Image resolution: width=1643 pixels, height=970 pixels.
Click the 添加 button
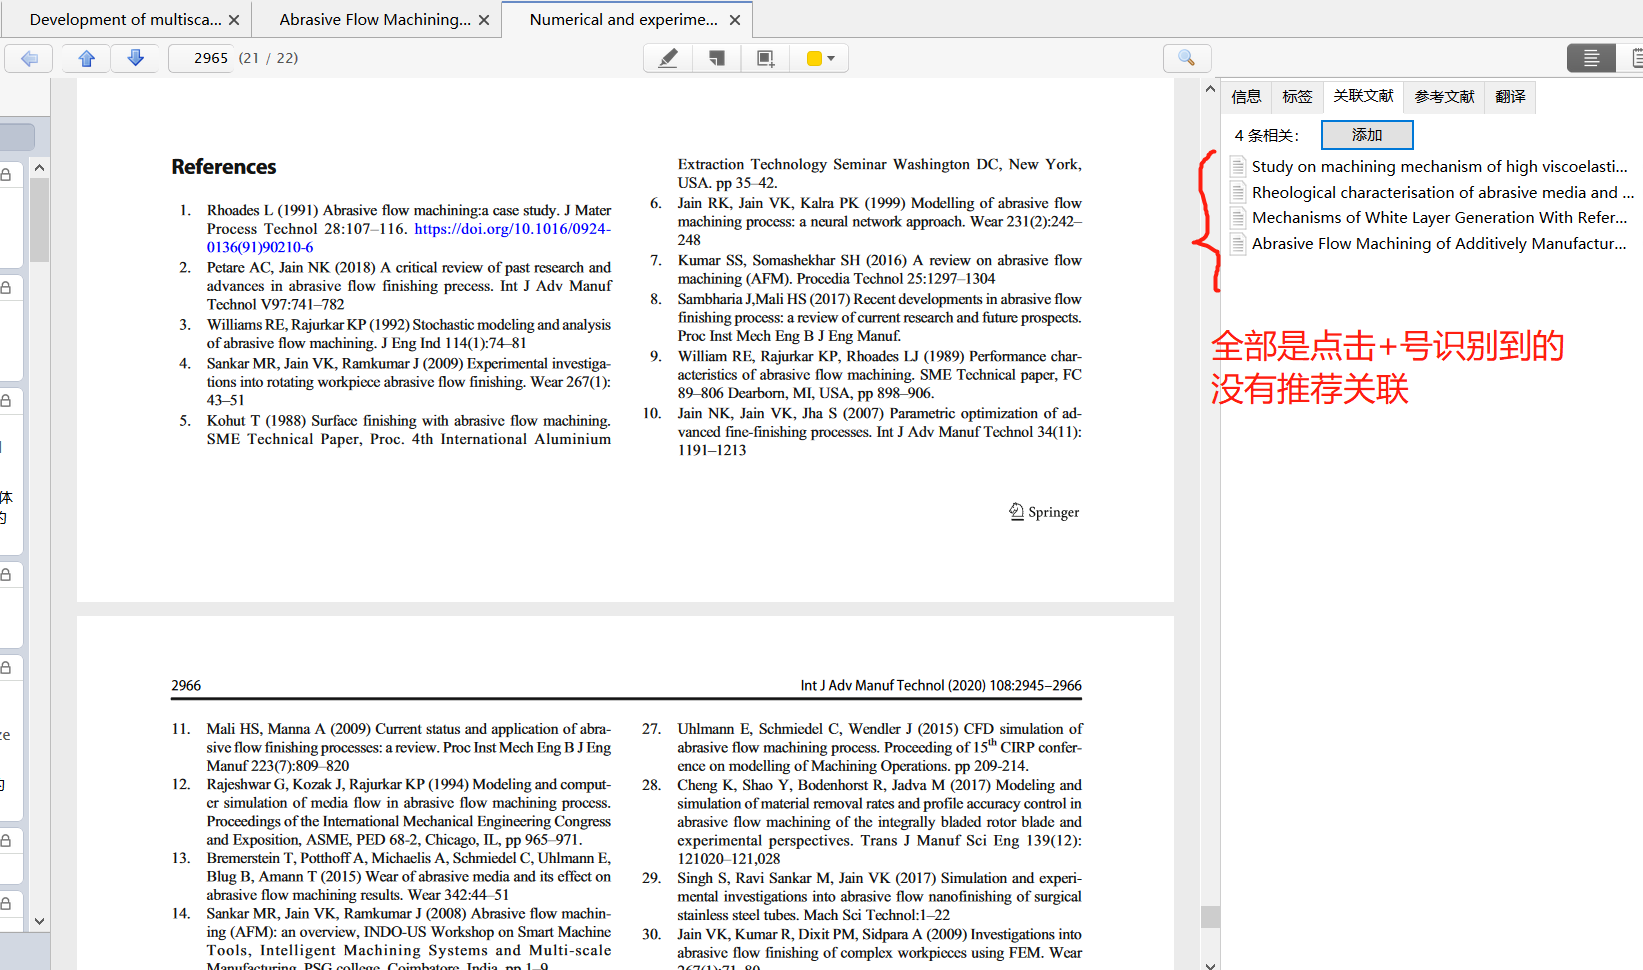[x=1367, y=135]
